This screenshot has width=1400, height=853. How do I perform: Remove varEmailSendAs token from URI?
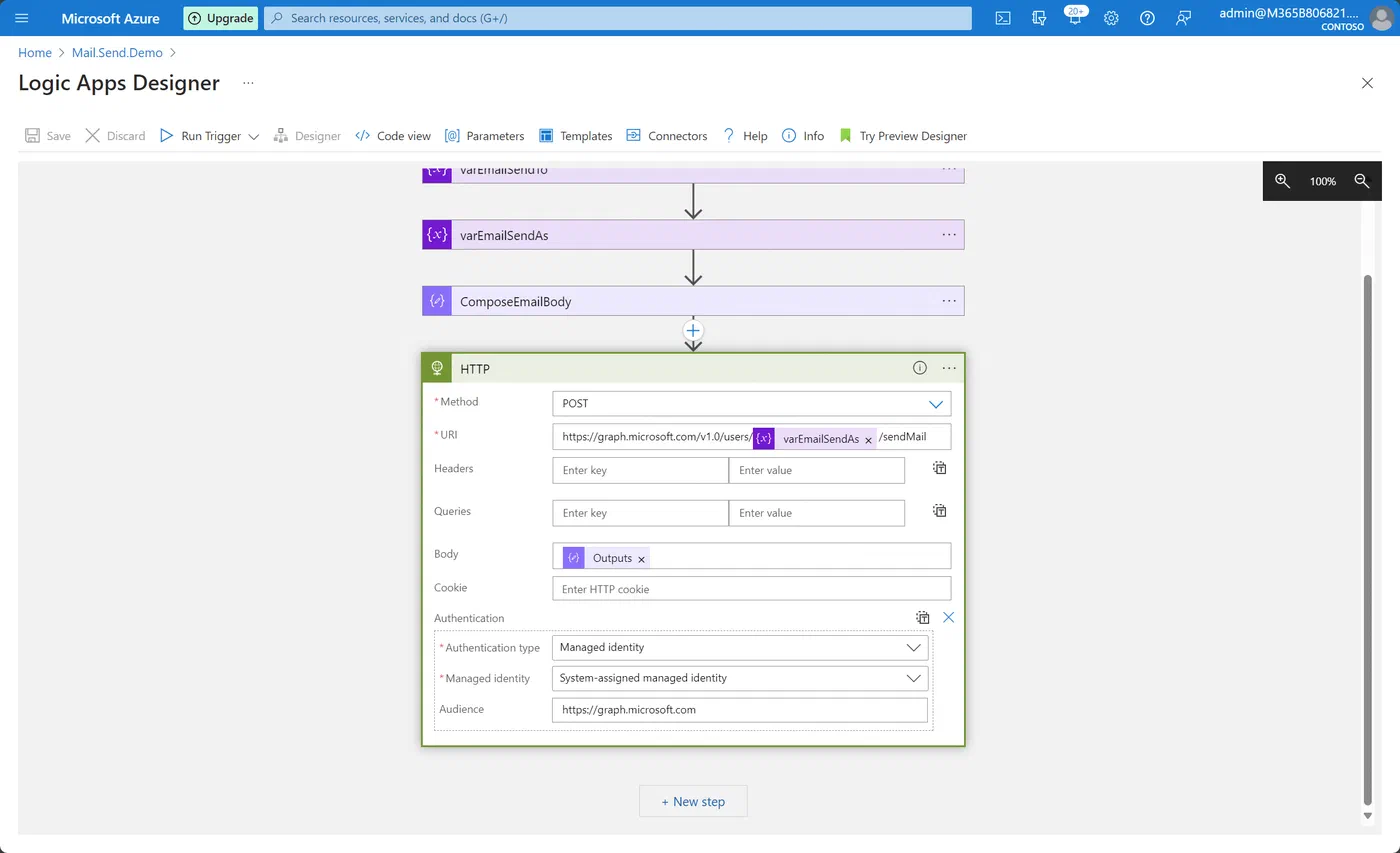click(x=868, y=440)
